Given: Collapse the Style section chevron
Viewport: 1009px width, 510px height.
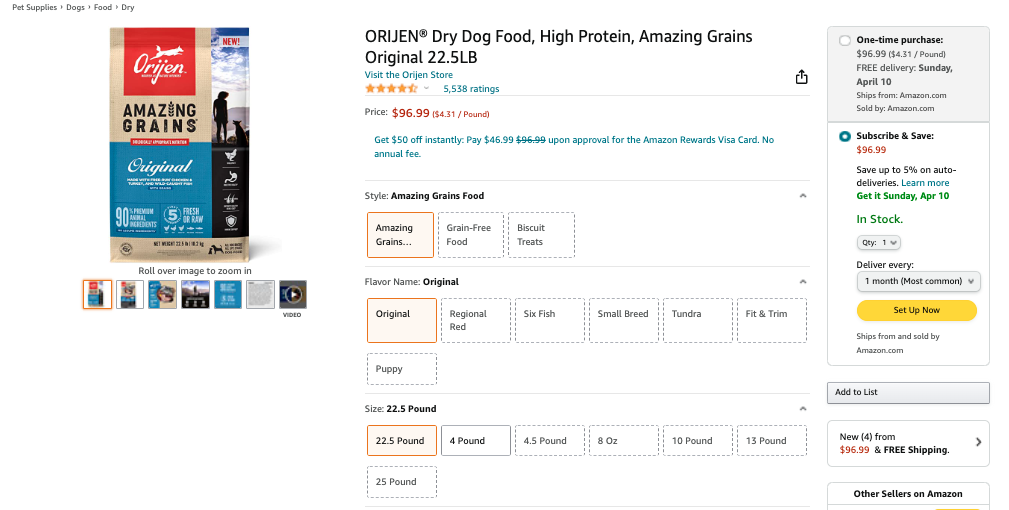Looking at the screenshot, I should pos(802,196).
